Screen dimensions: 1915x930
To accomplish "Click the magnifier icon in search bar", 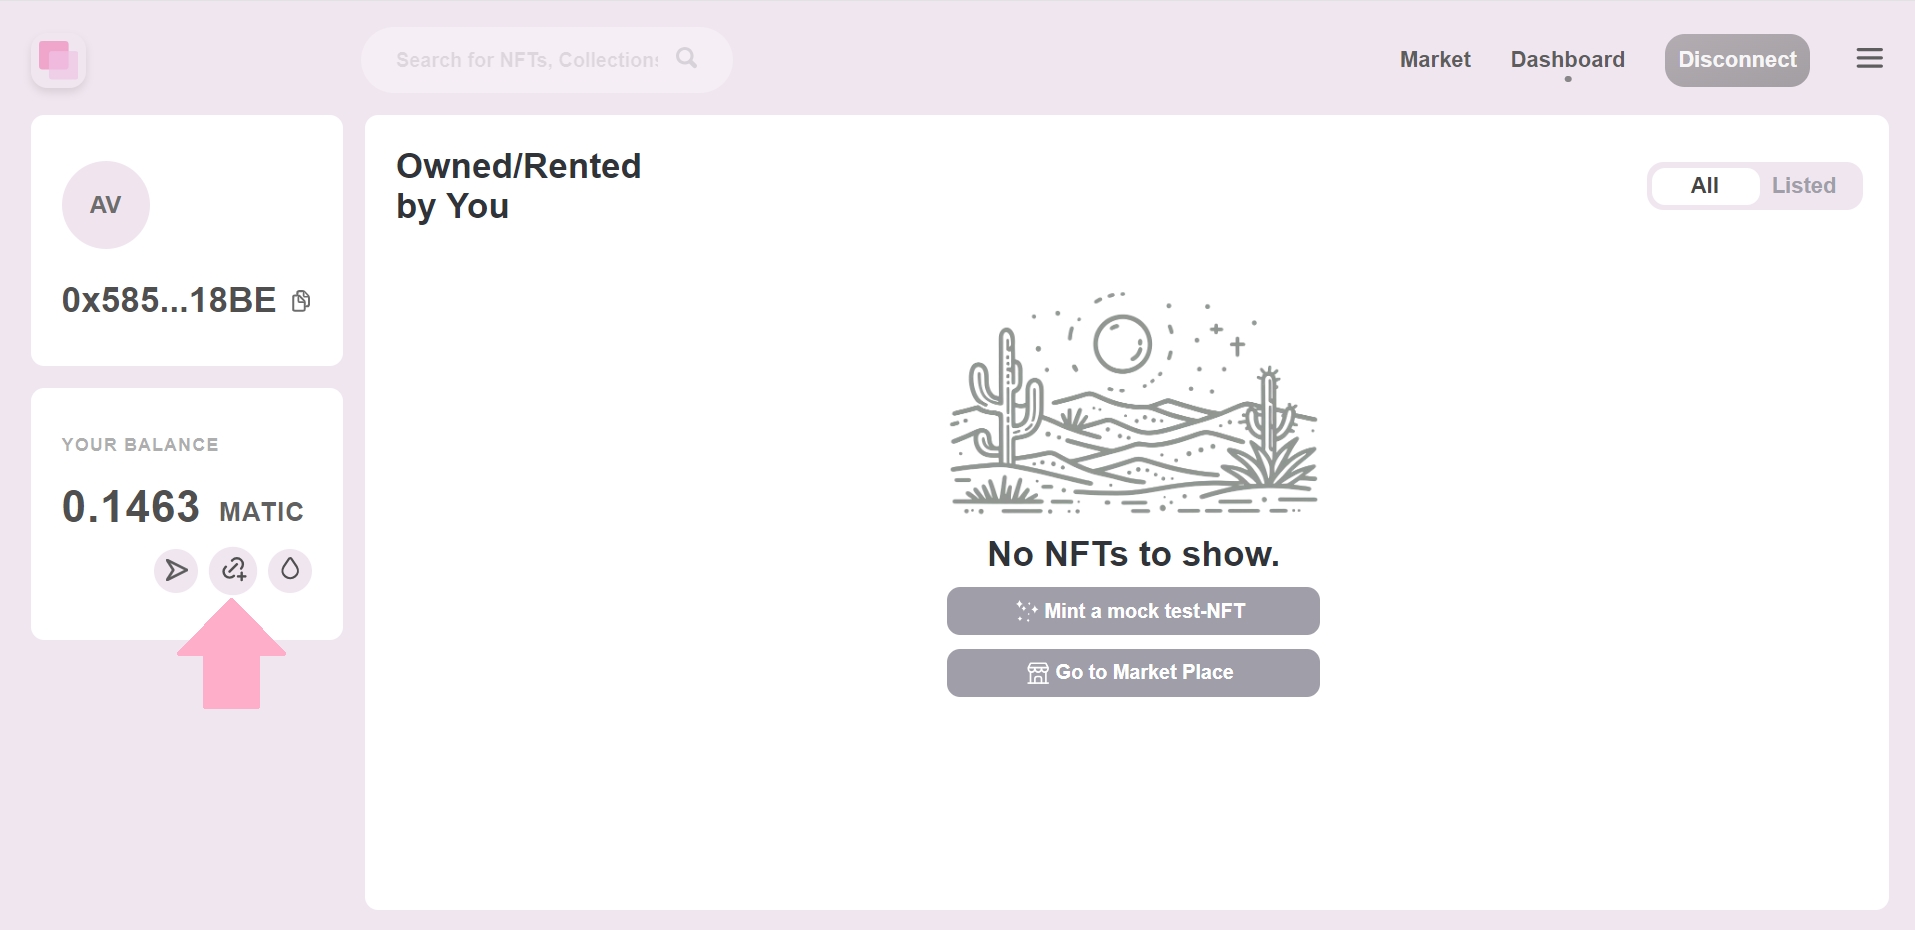I will [x=686, y=58].
